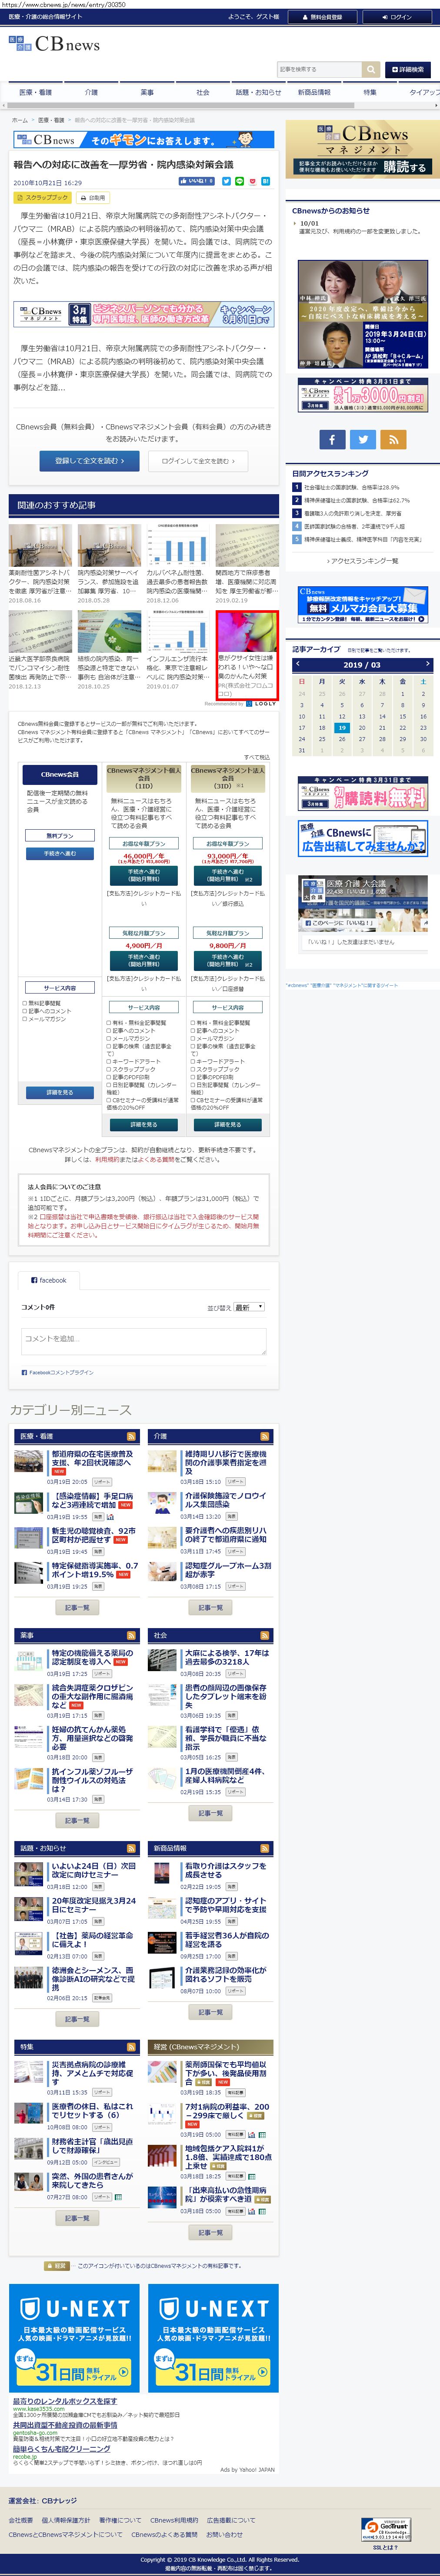Open the 広告出稿してみませんか banner
Viewport: 440px width, 2576px height.
click(364, 838)
